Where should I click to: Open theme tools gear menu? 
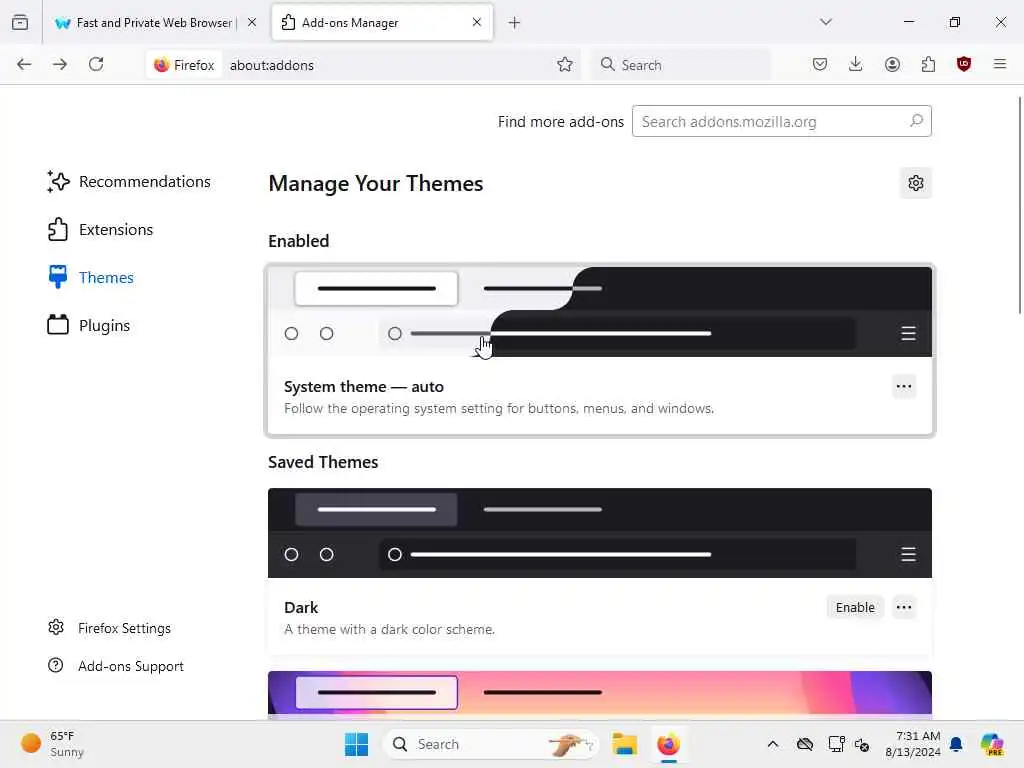coord(916,183)
